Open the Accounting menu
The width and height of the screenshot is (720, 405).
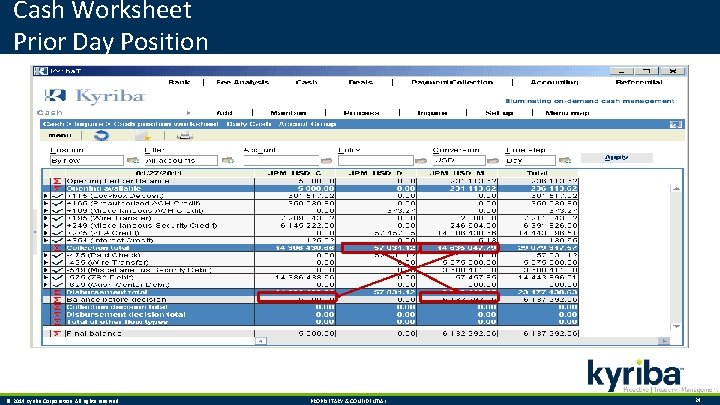(554, 82)
